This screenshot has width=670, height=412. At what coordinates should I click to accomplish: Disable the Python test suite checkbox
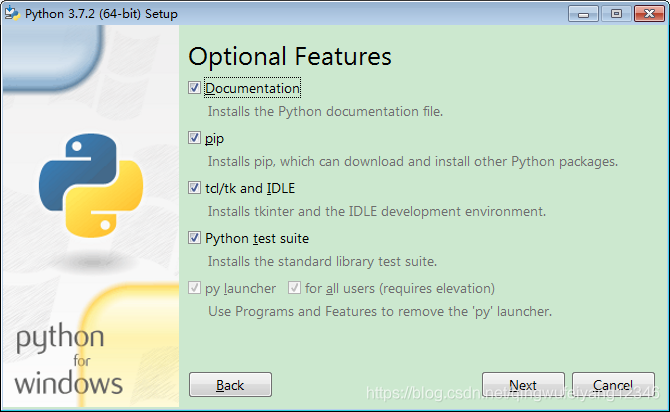point(194,238)
